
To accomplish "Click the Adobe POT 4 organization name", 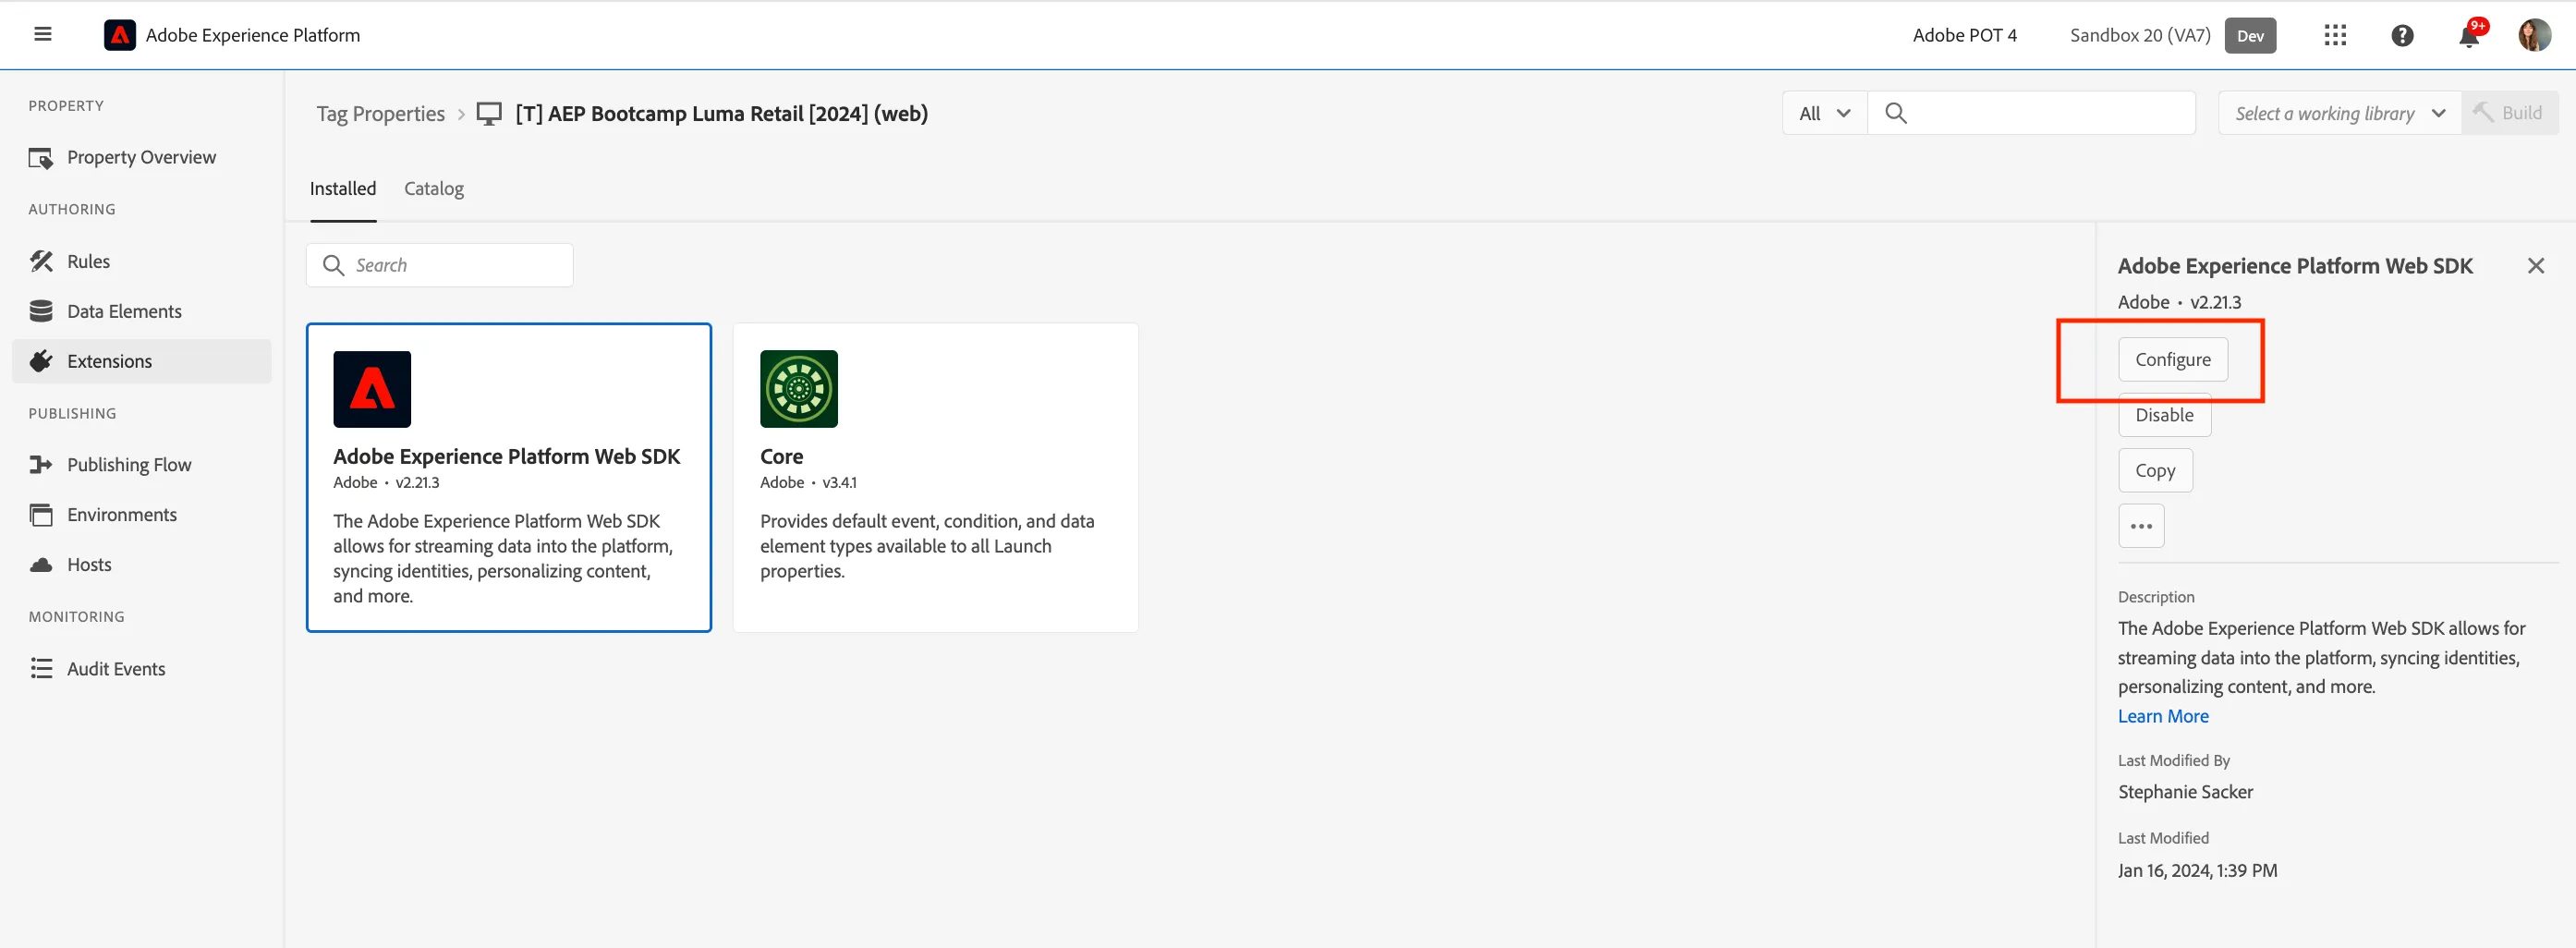I will pyautogui.click(x=1964, y=35).
